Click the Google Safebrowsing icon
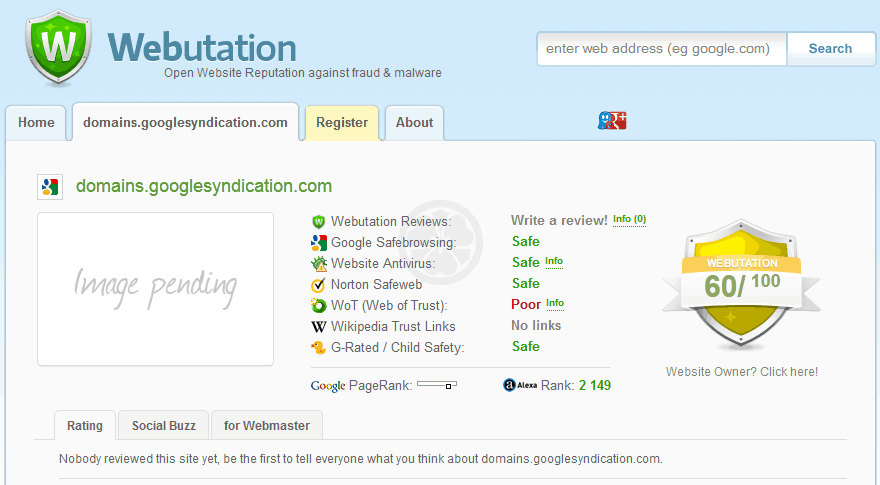Screen dimensions: 880x485 (319, 242)
